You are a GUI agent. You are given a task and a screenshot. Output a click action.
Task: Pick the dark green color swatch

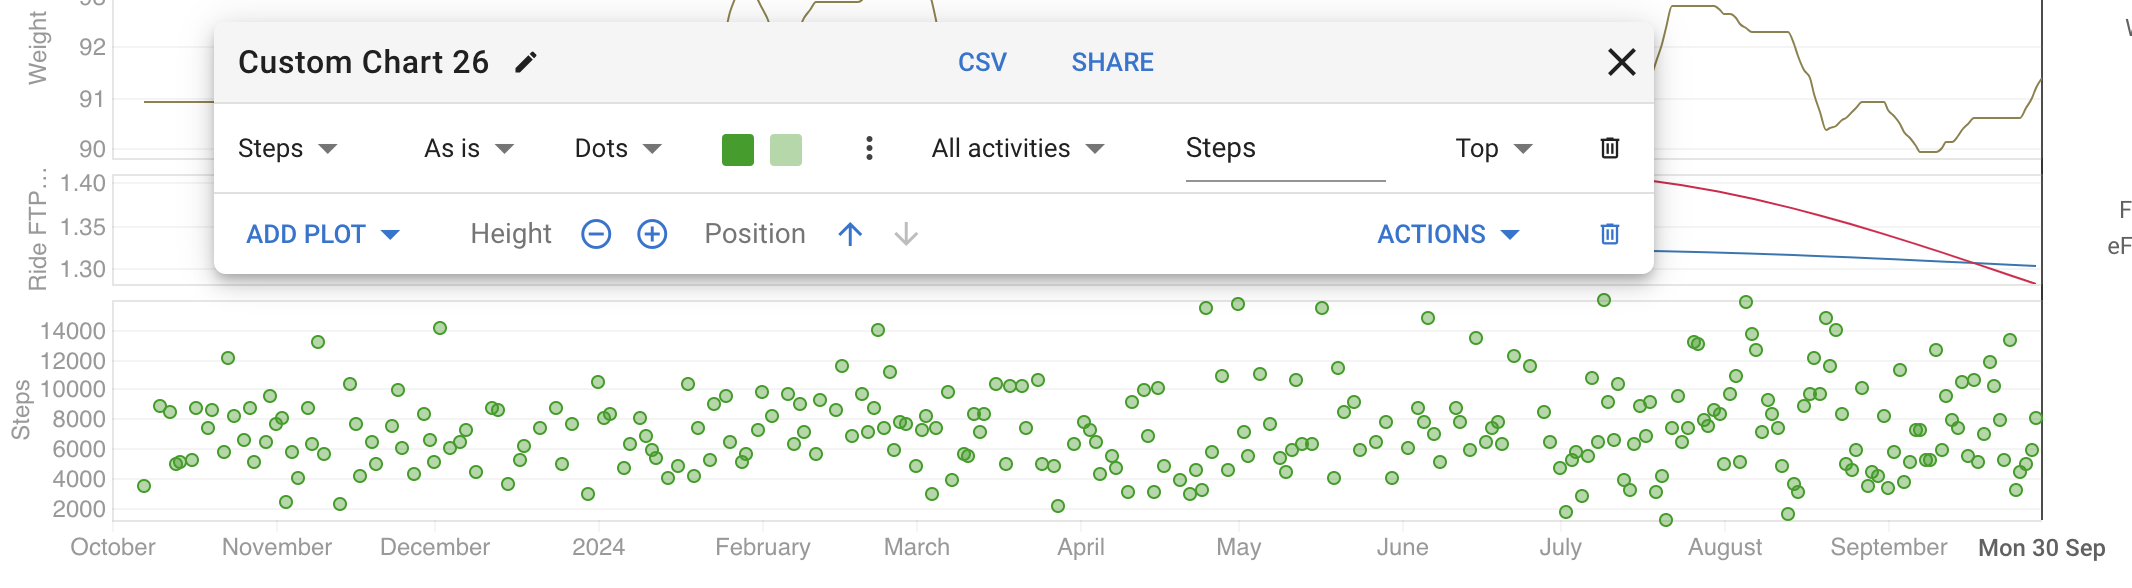pyautogui.click(x=738, y=149)
